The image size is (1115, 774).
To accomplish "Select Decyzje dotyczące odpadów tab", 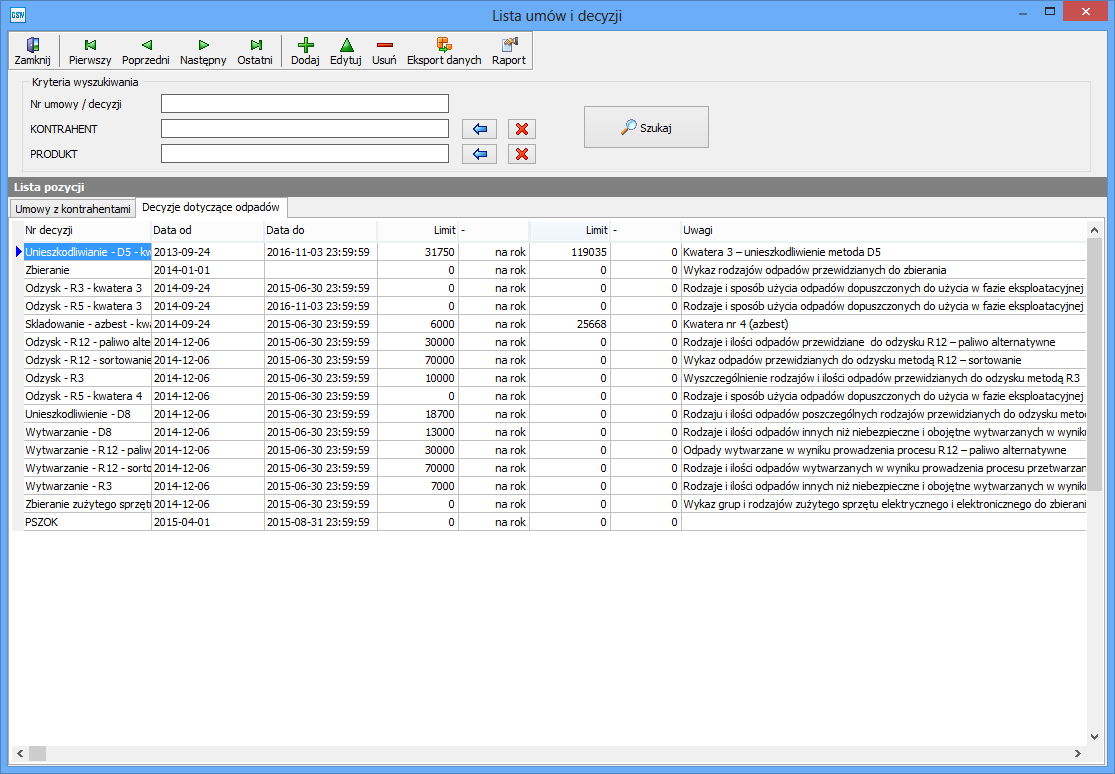I will [212, 207].
